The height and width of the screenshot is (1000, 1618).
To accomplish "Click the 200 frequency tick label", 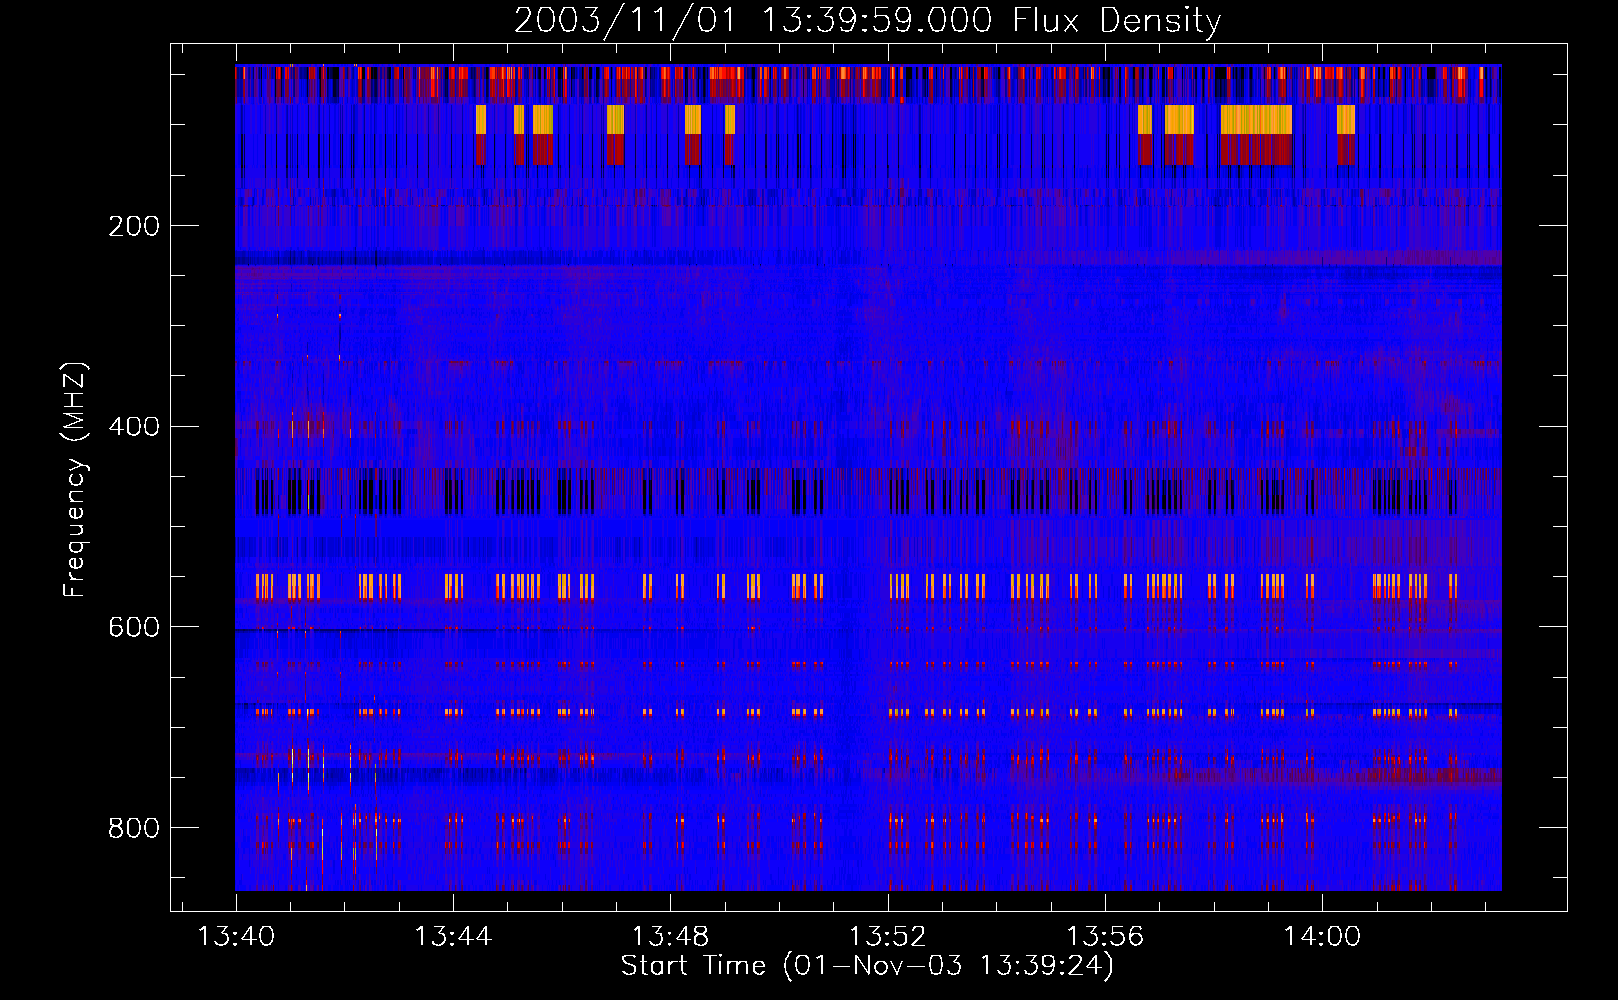I will 134,226.
